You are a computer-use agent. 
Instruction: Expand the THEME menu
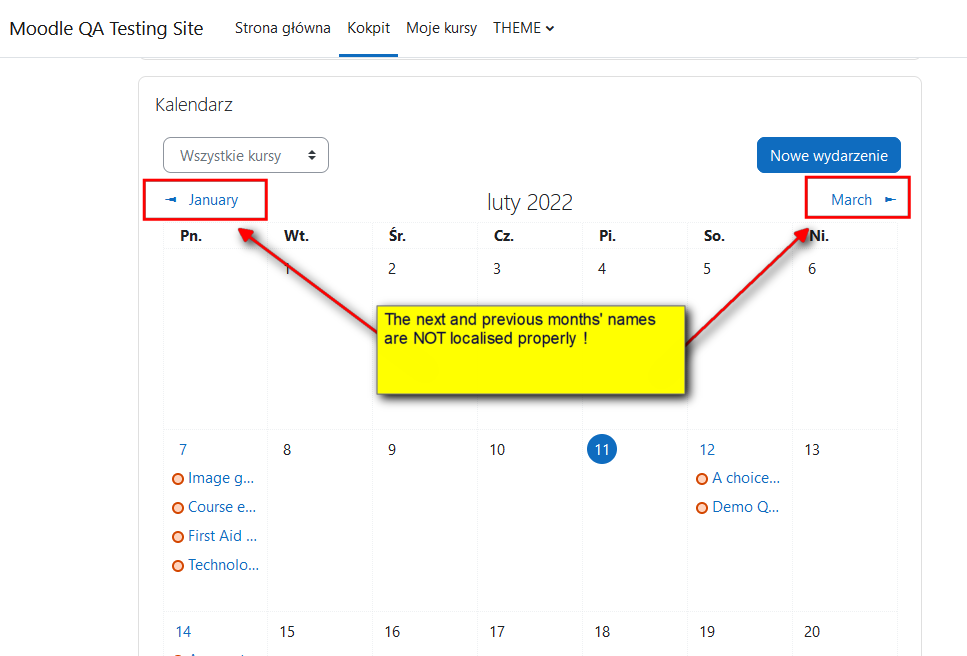pos(524,28)
